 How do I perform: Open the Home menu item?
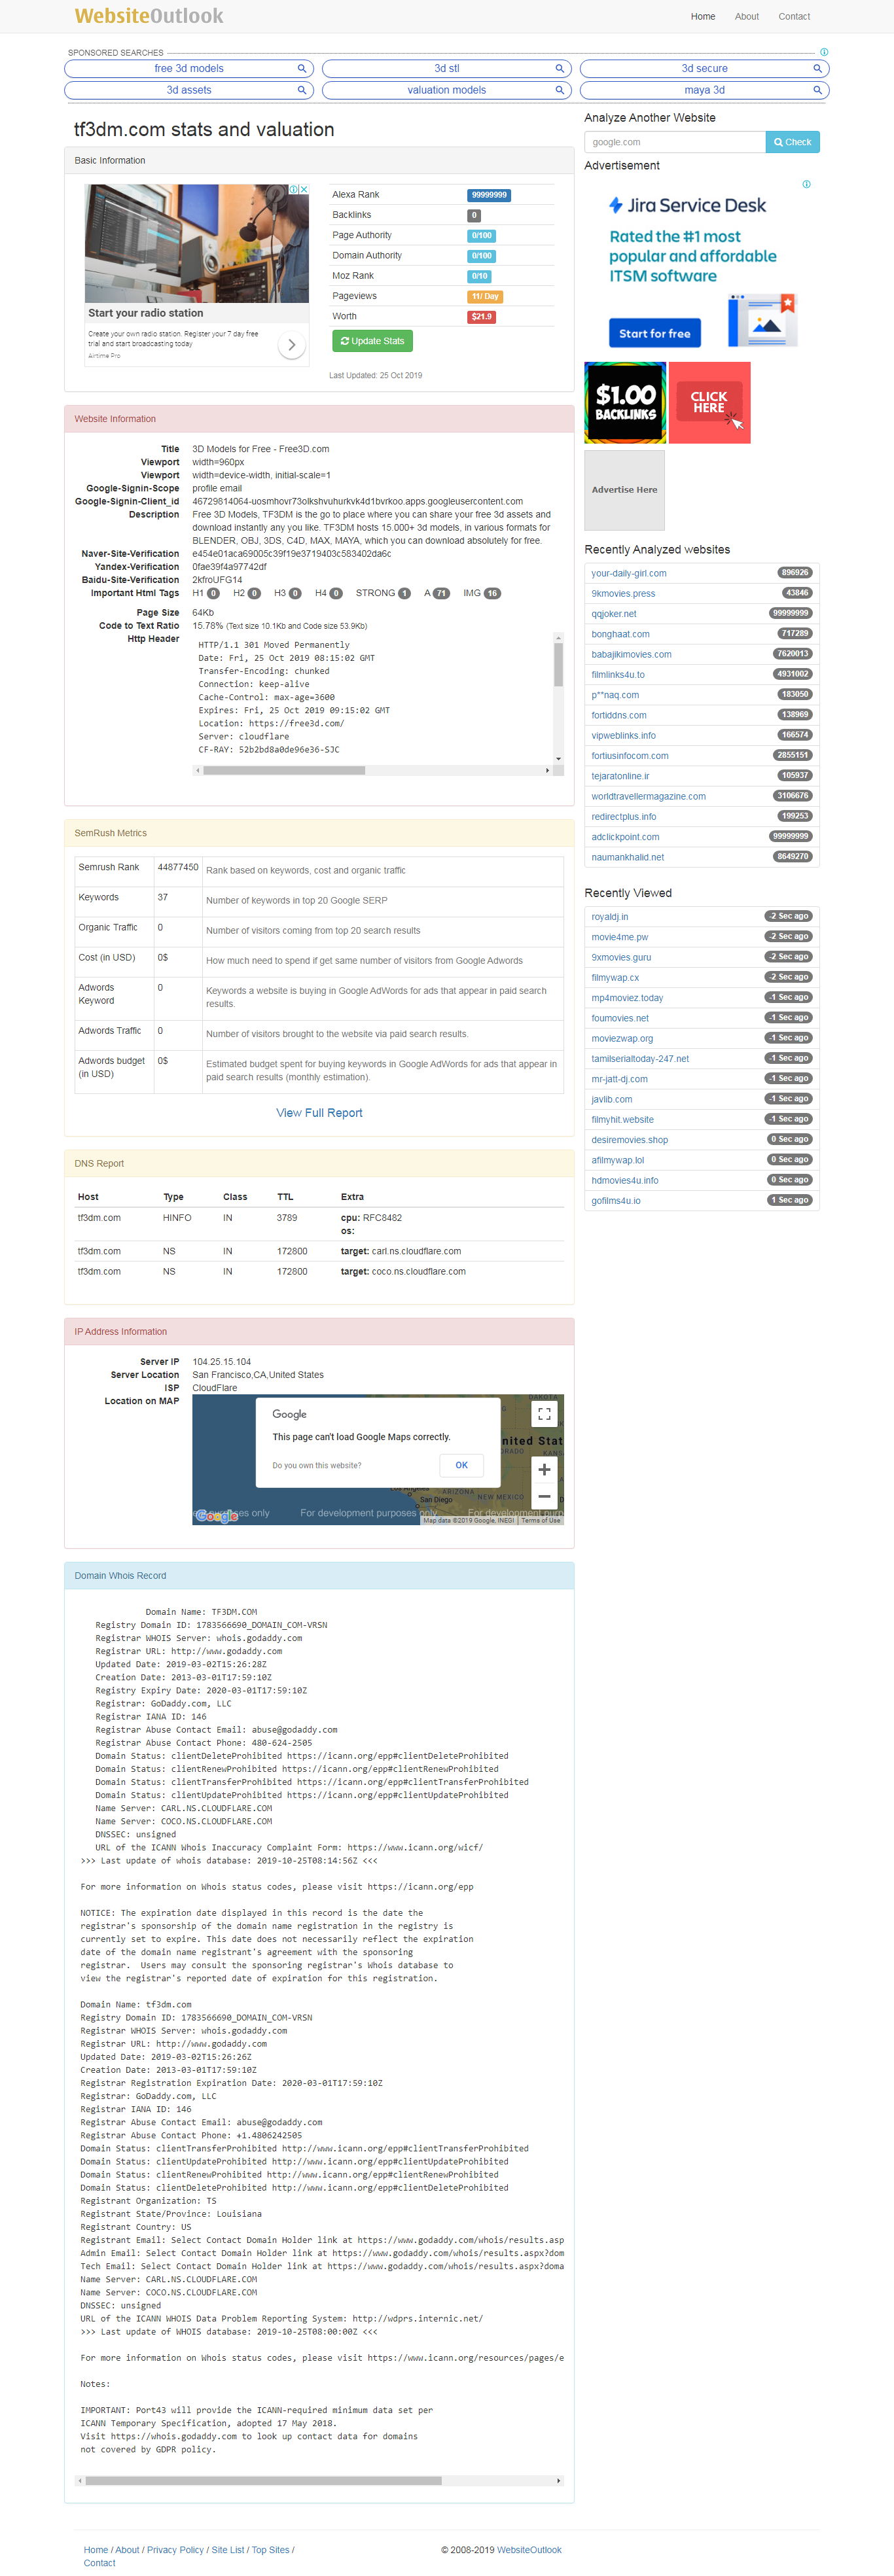coord(703,17)
